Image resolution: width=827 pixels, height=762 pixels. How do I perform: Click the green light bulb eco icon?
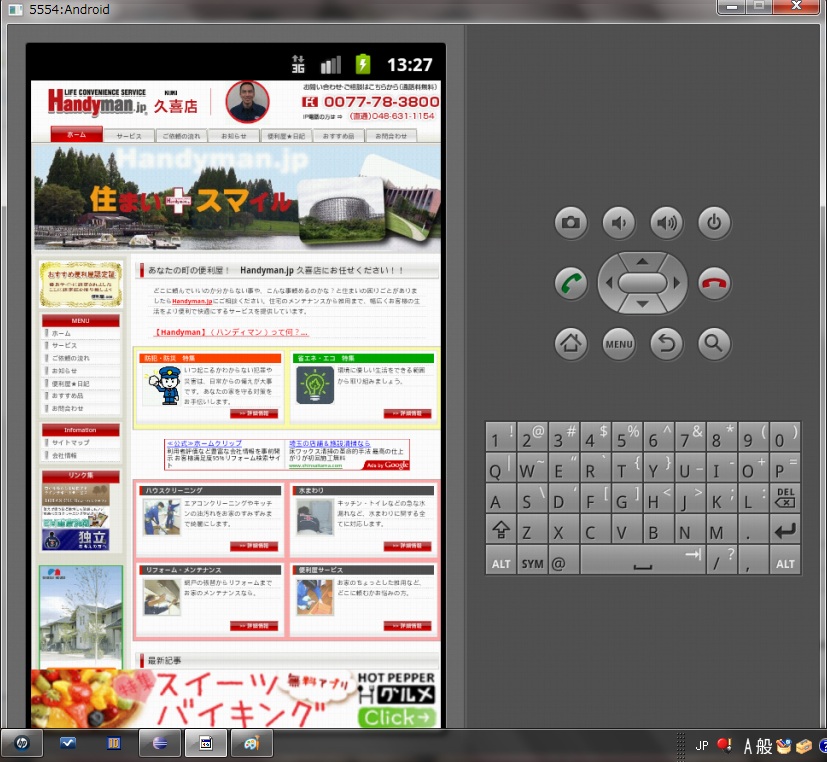pos(315,385)
